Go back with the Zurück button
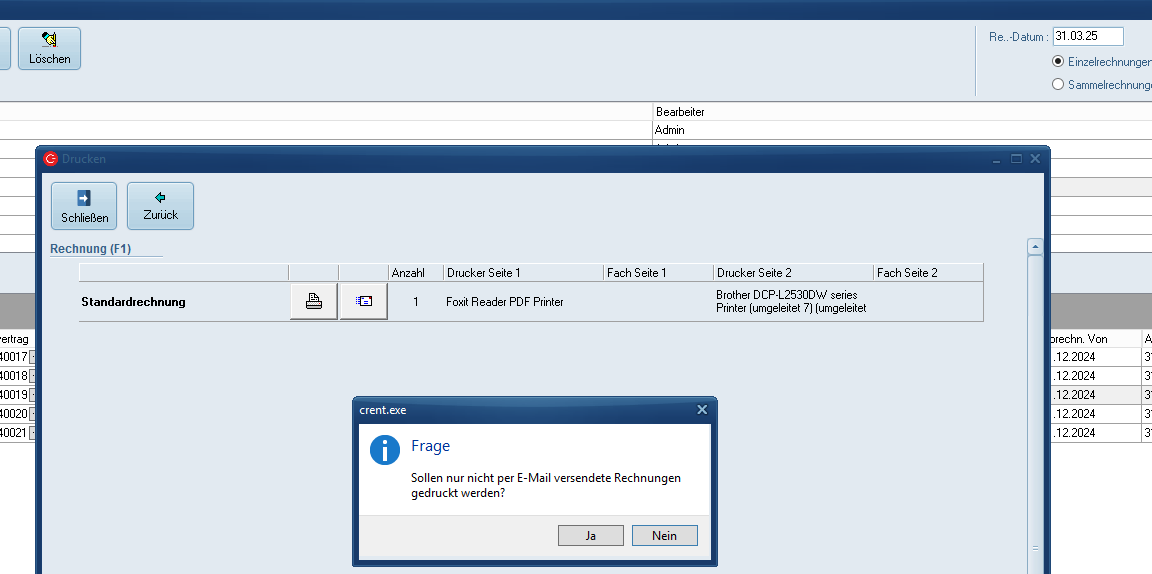Viewport: 1152px width, 574px height. click(x=160, y=205)
